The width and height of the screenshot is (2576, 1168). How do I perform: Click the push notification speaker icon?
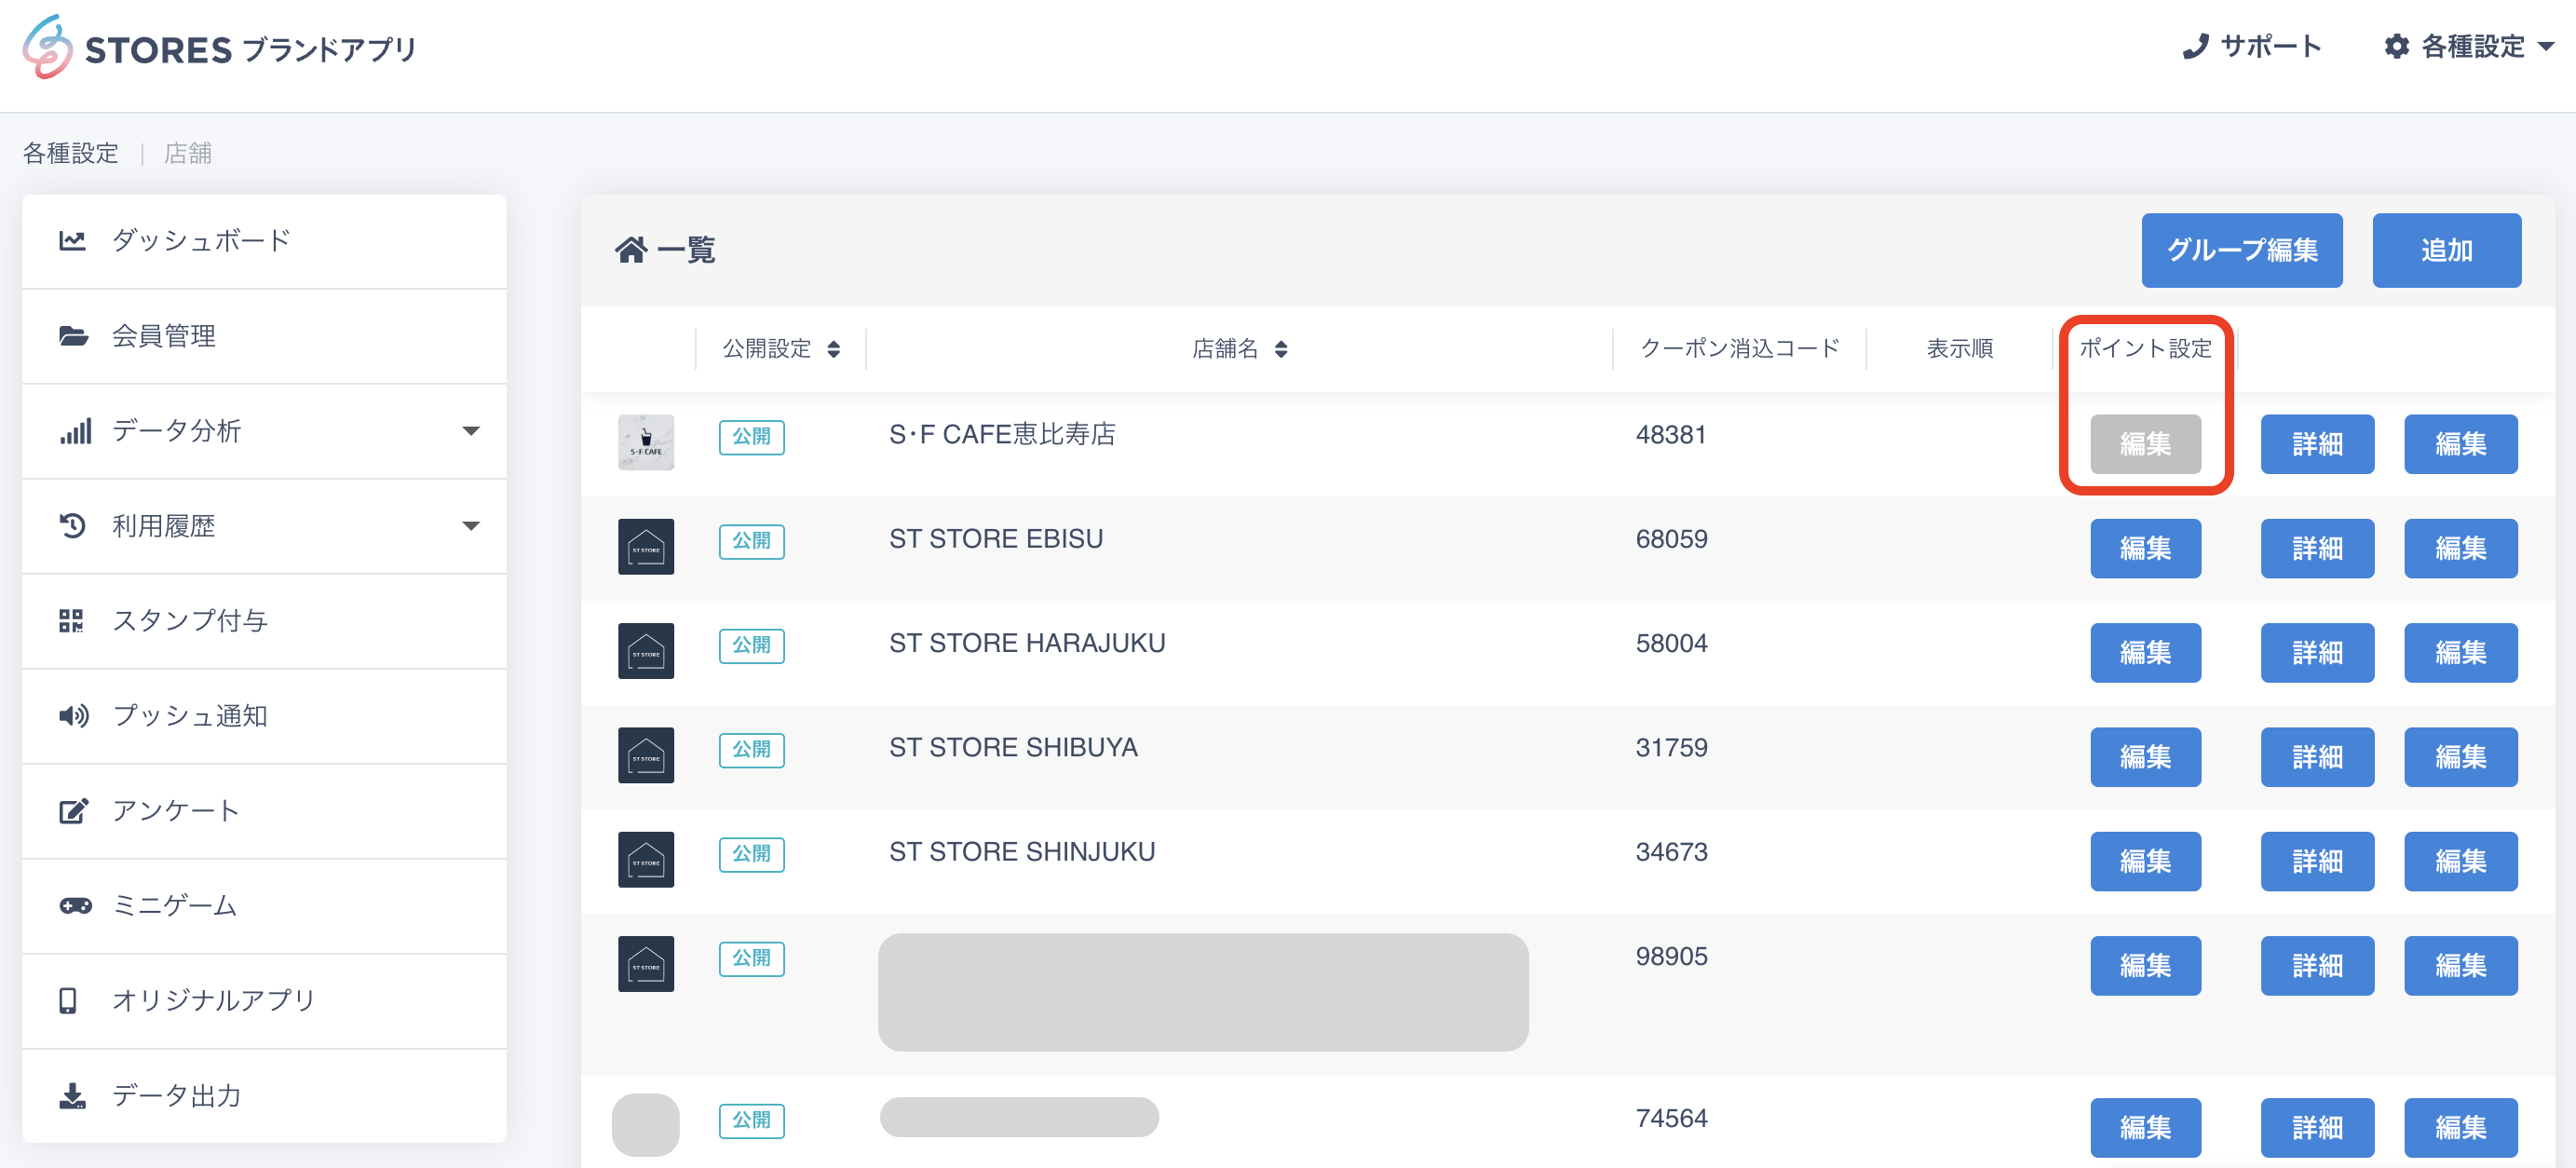73,716
